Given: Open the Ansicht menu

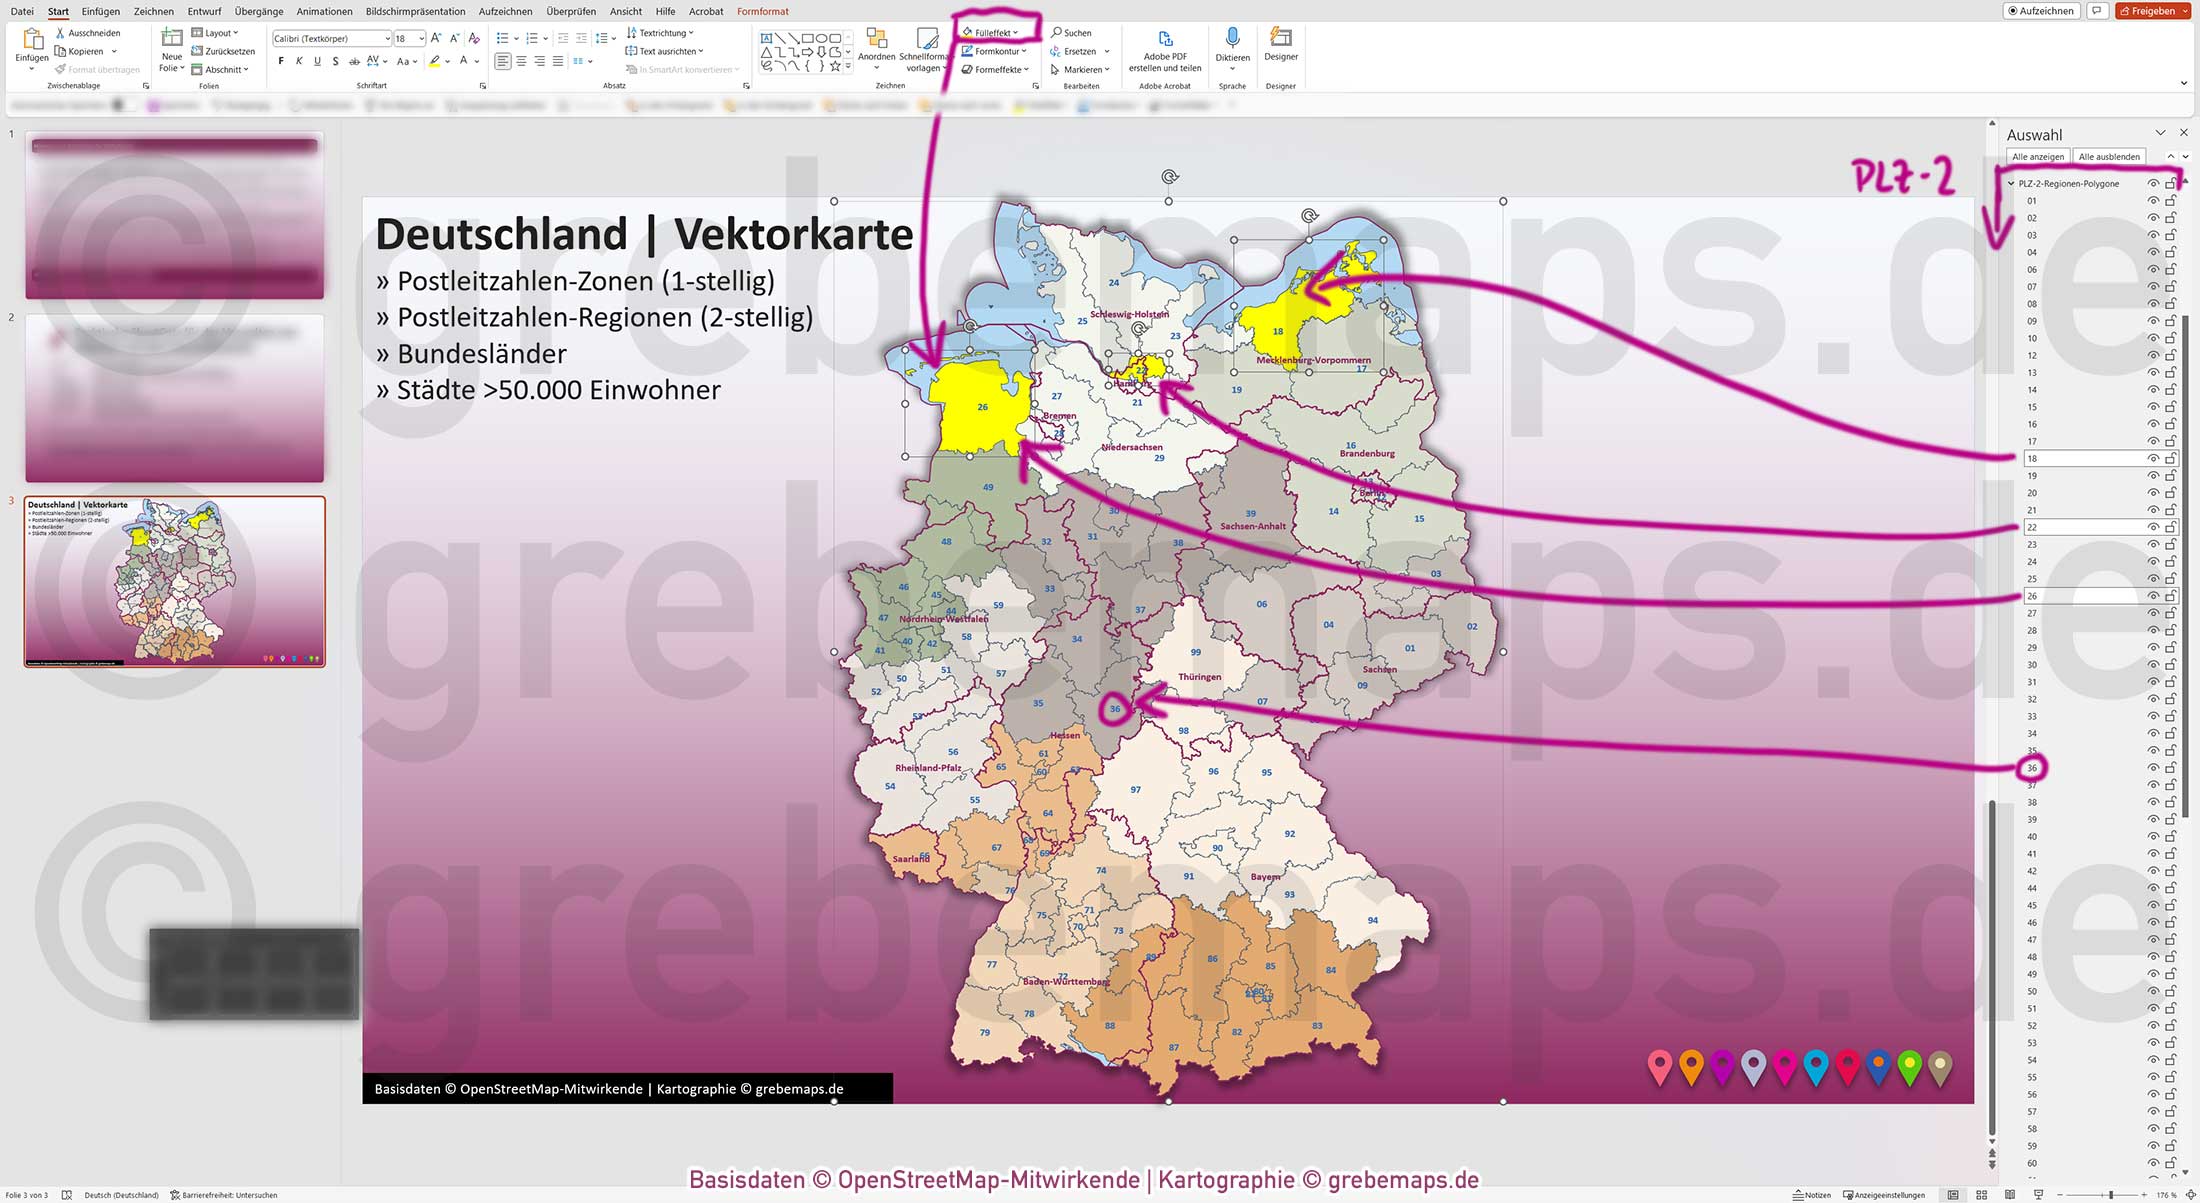Looking at the screenshot, I should (x=625, y=11).
